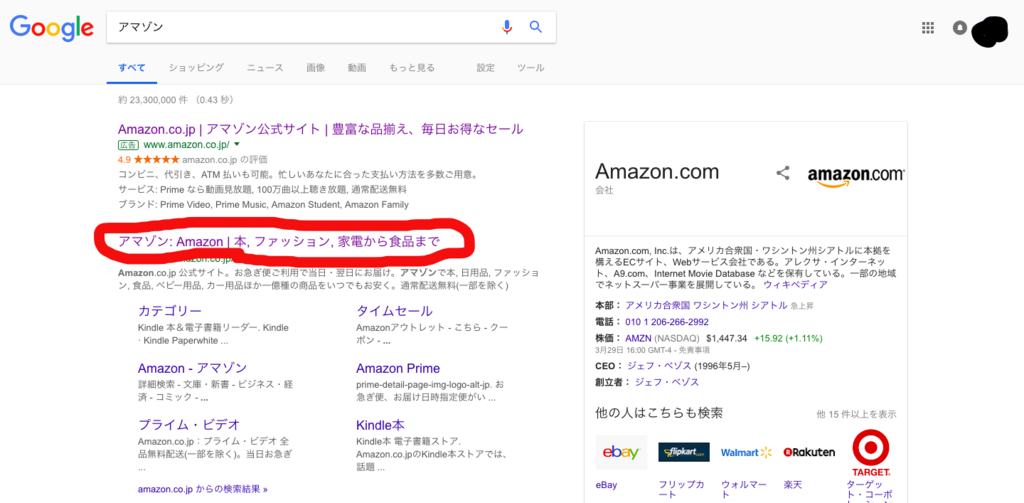Open the ウィキペディア link
The width and height of the screenshot is (1024, 503).
click(795, 285)
